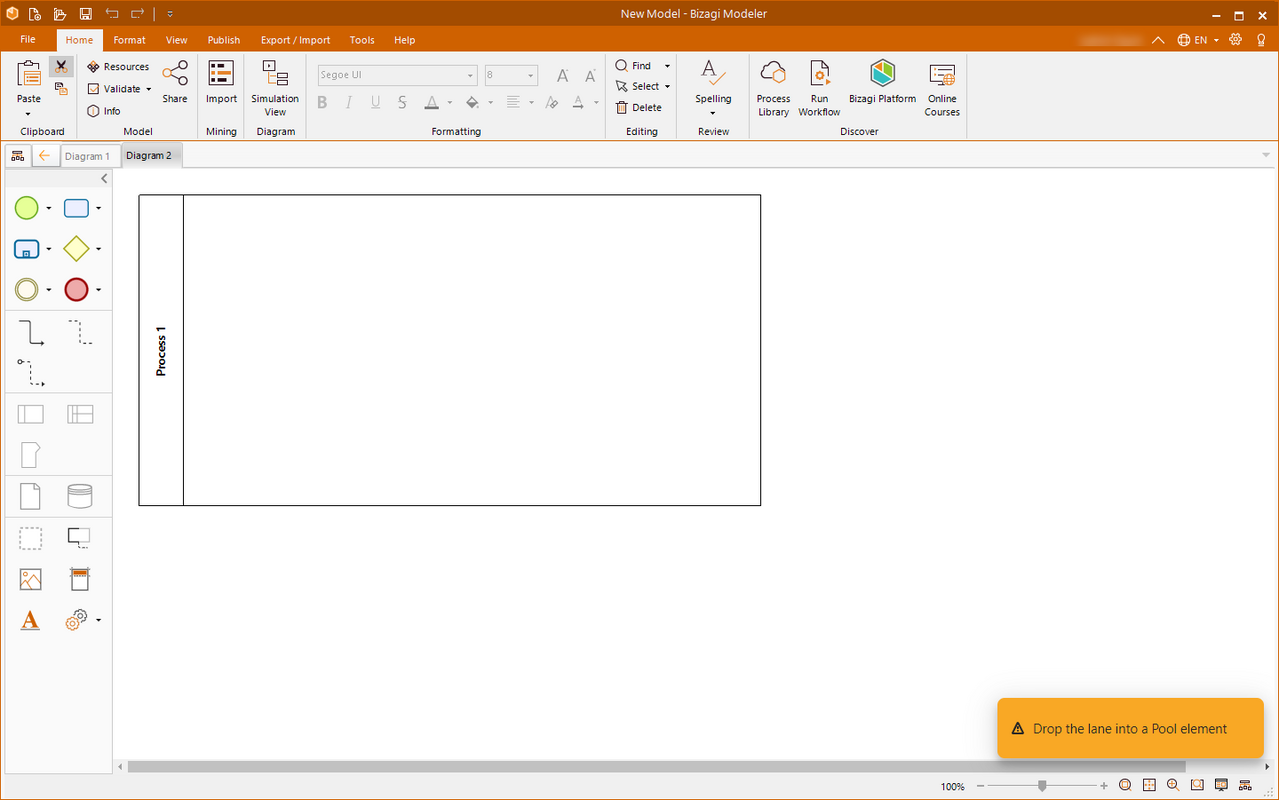Click the lightbulb icon in top right
This screenshot has height=800, width=1279.
pyautogui.click(x=1261, y=40)
